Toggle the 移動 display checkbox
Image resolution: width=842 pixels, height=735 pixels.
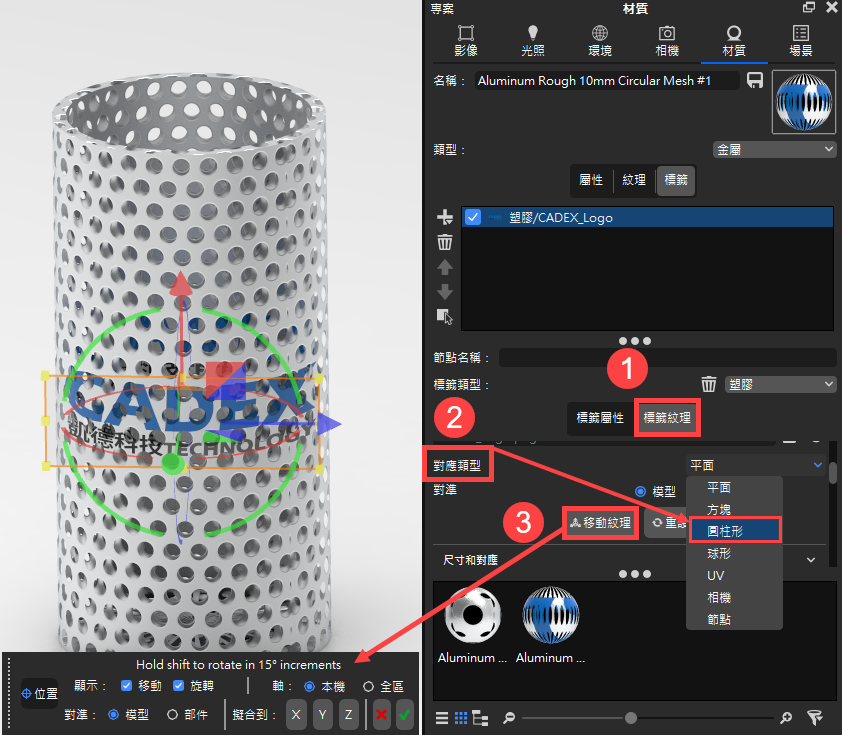pyautogui.click(x=127, y=686)
